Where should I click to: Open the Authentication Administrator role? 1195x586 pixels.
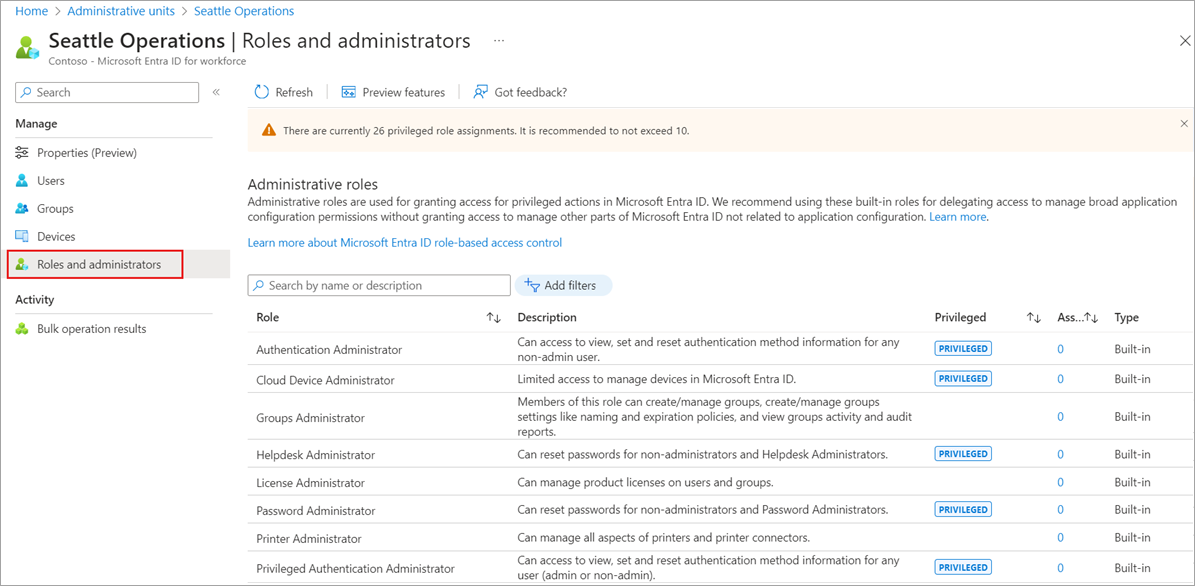click(329, 350)
